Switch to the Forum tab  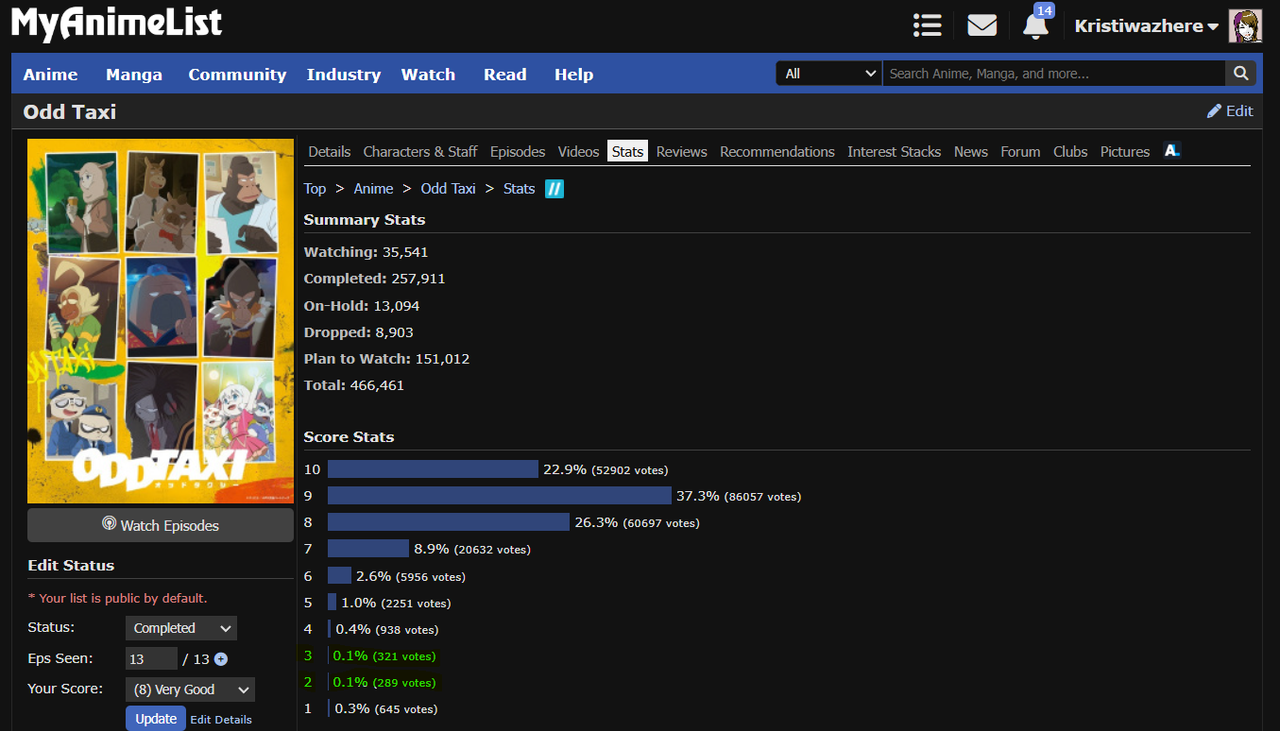[1020, 151]
